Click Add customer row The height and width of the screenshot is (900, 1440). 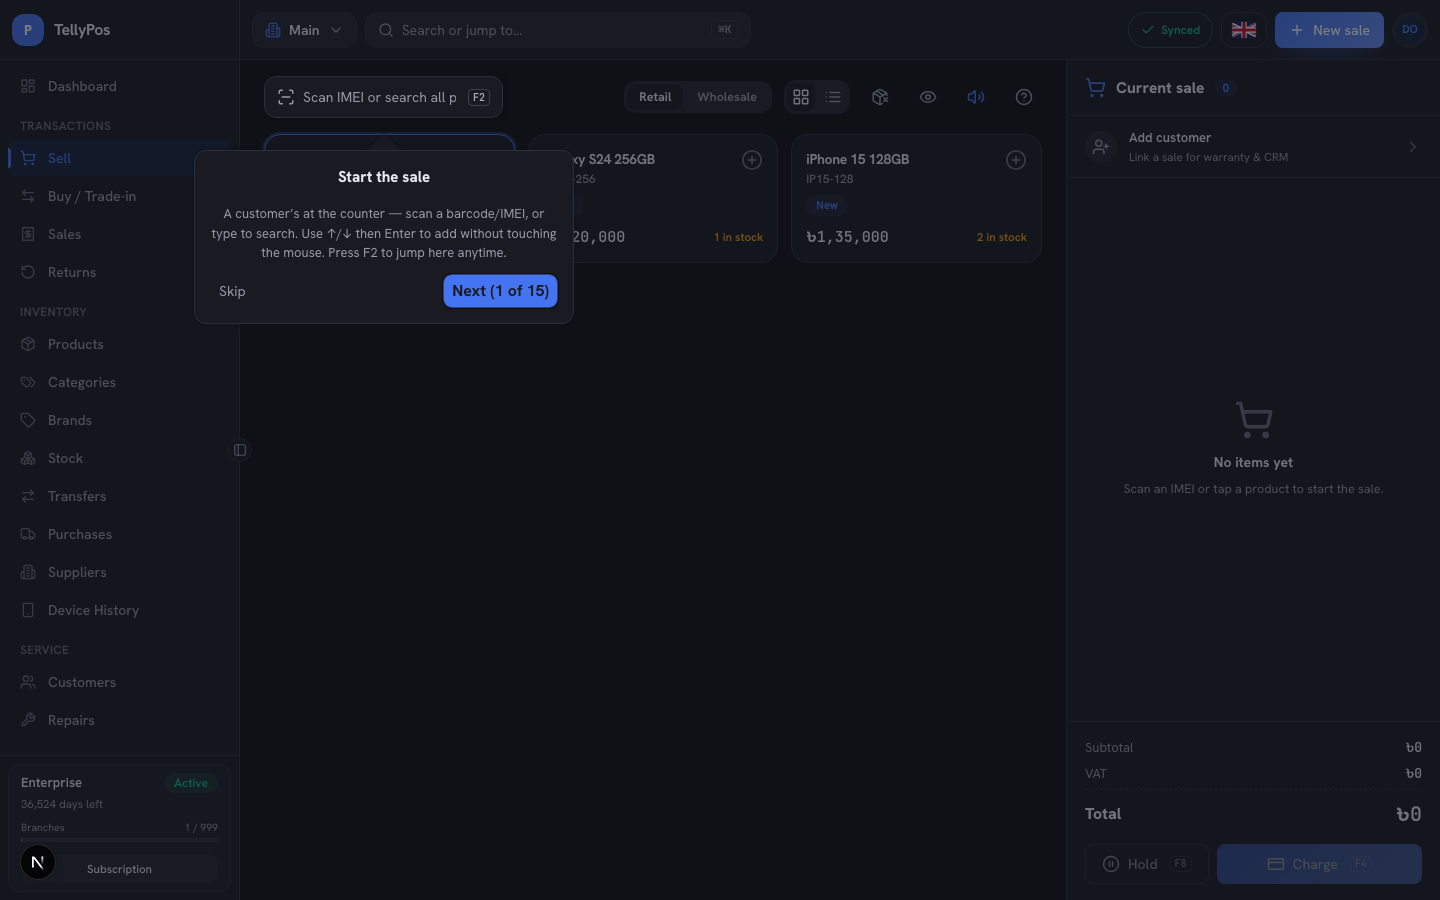pyautogui.click(x=1253, y=147)
